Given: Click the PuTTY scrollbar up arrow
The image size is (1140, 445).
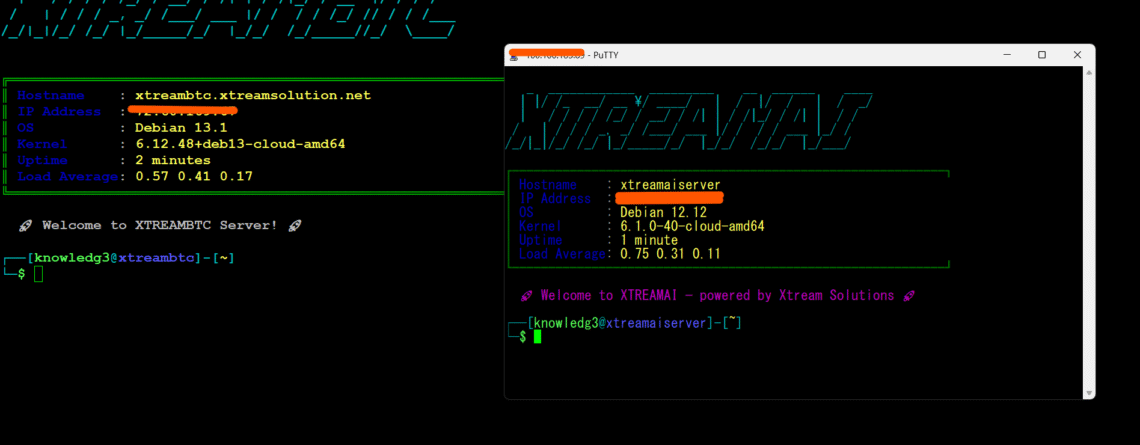Looking at the screenshot, I should [1087, 73].
